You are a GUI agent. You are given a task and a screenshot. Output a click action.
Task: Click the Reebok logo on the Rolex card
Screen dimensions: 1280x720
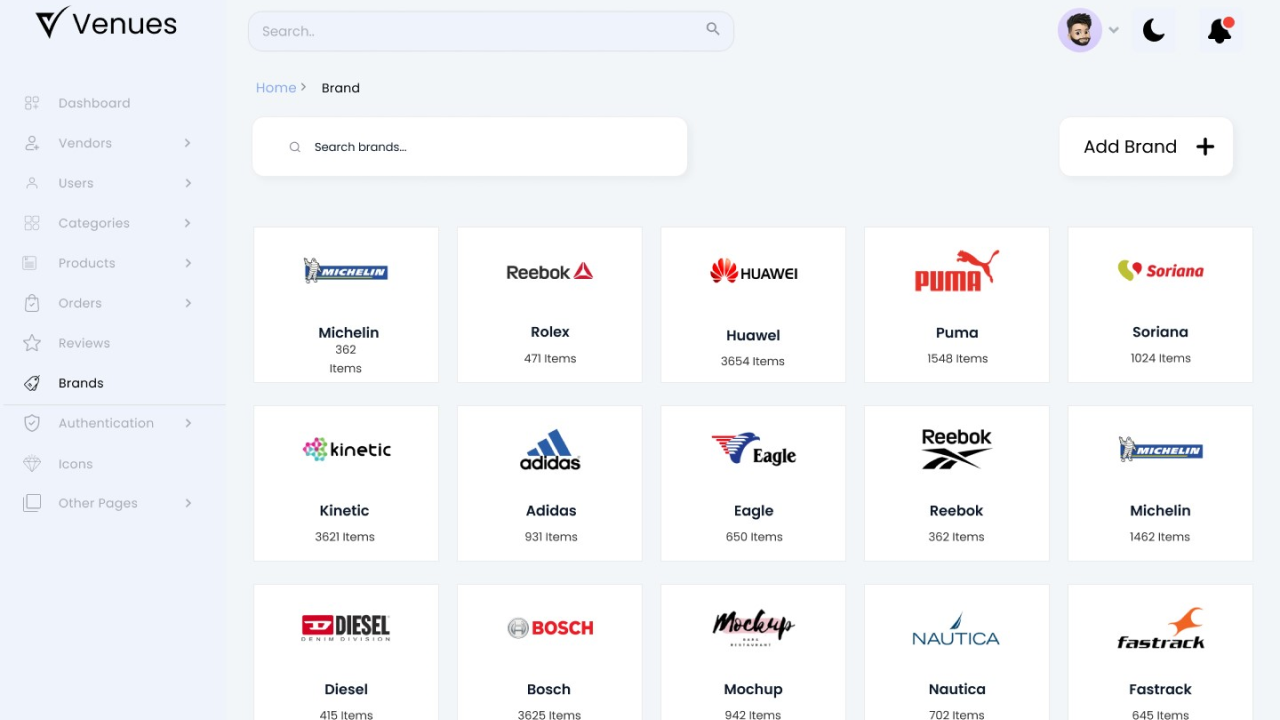click(x=550, y=271)
